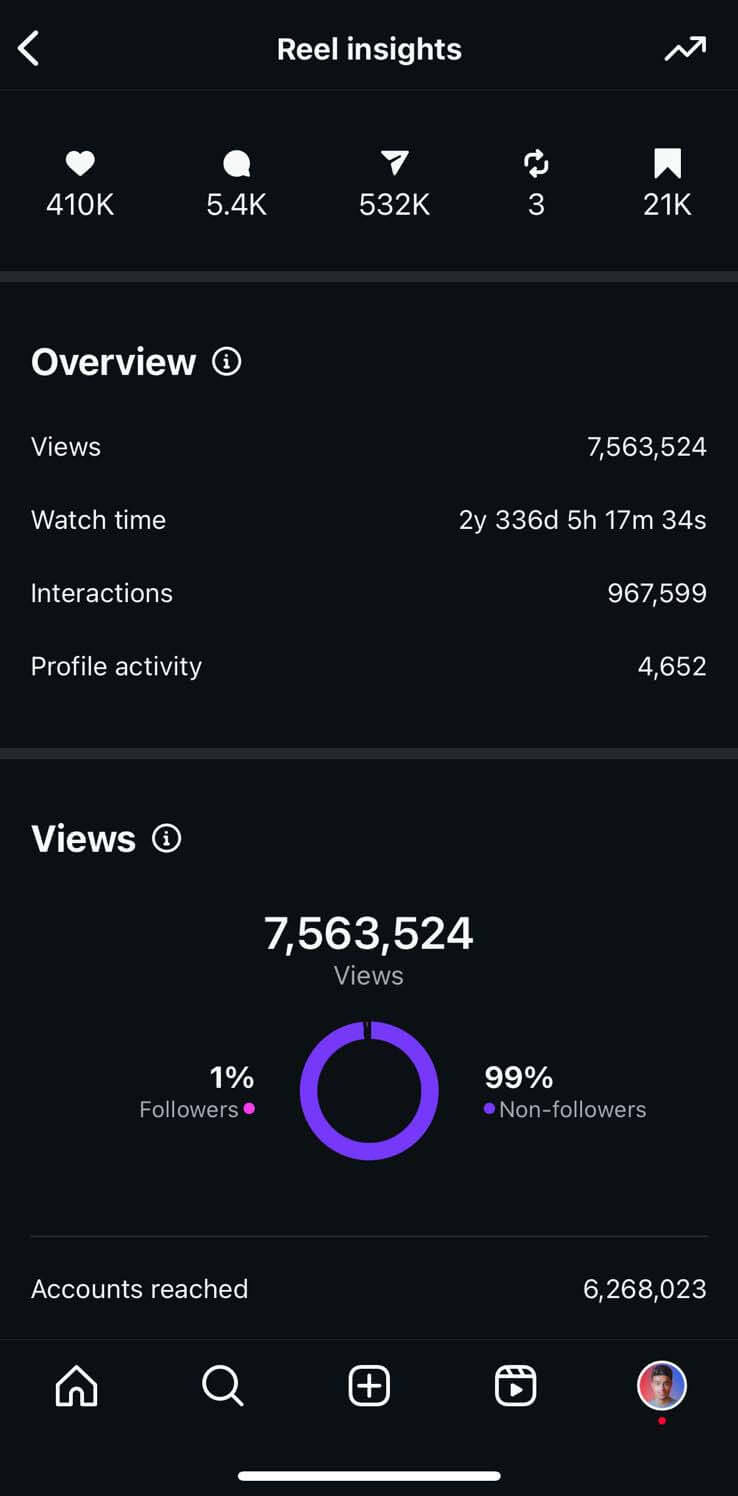The image size is (738, 1496).
Task: Tap the Accounts reached row
Action: coord(369,1289)
